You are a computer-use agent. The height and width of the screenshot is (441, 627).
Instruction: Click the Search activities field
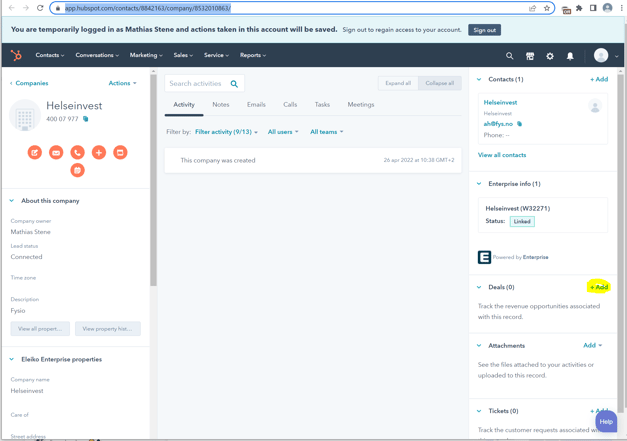click(x=197, y=84)
